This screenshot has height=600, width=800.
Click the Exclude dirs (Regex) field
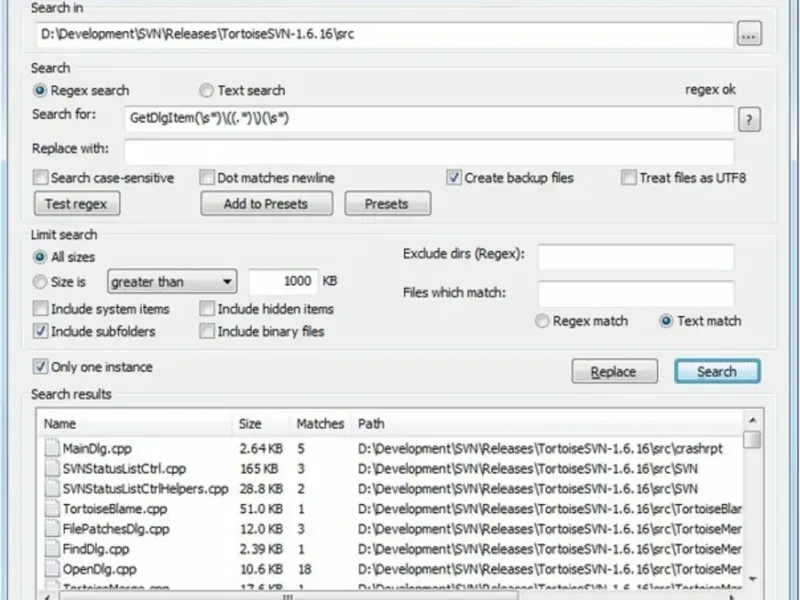(636, 257)
